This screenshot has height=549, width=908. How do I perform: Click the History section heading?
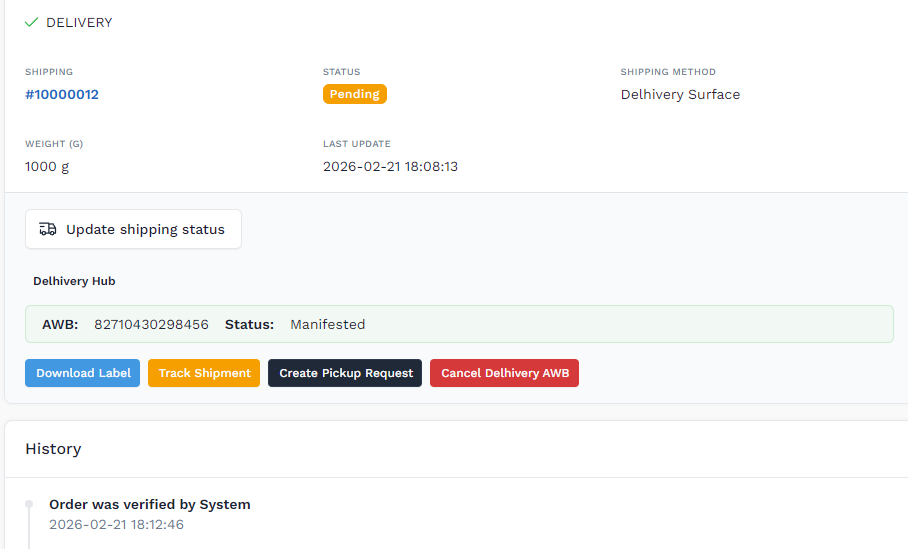(x=53, y=449)
